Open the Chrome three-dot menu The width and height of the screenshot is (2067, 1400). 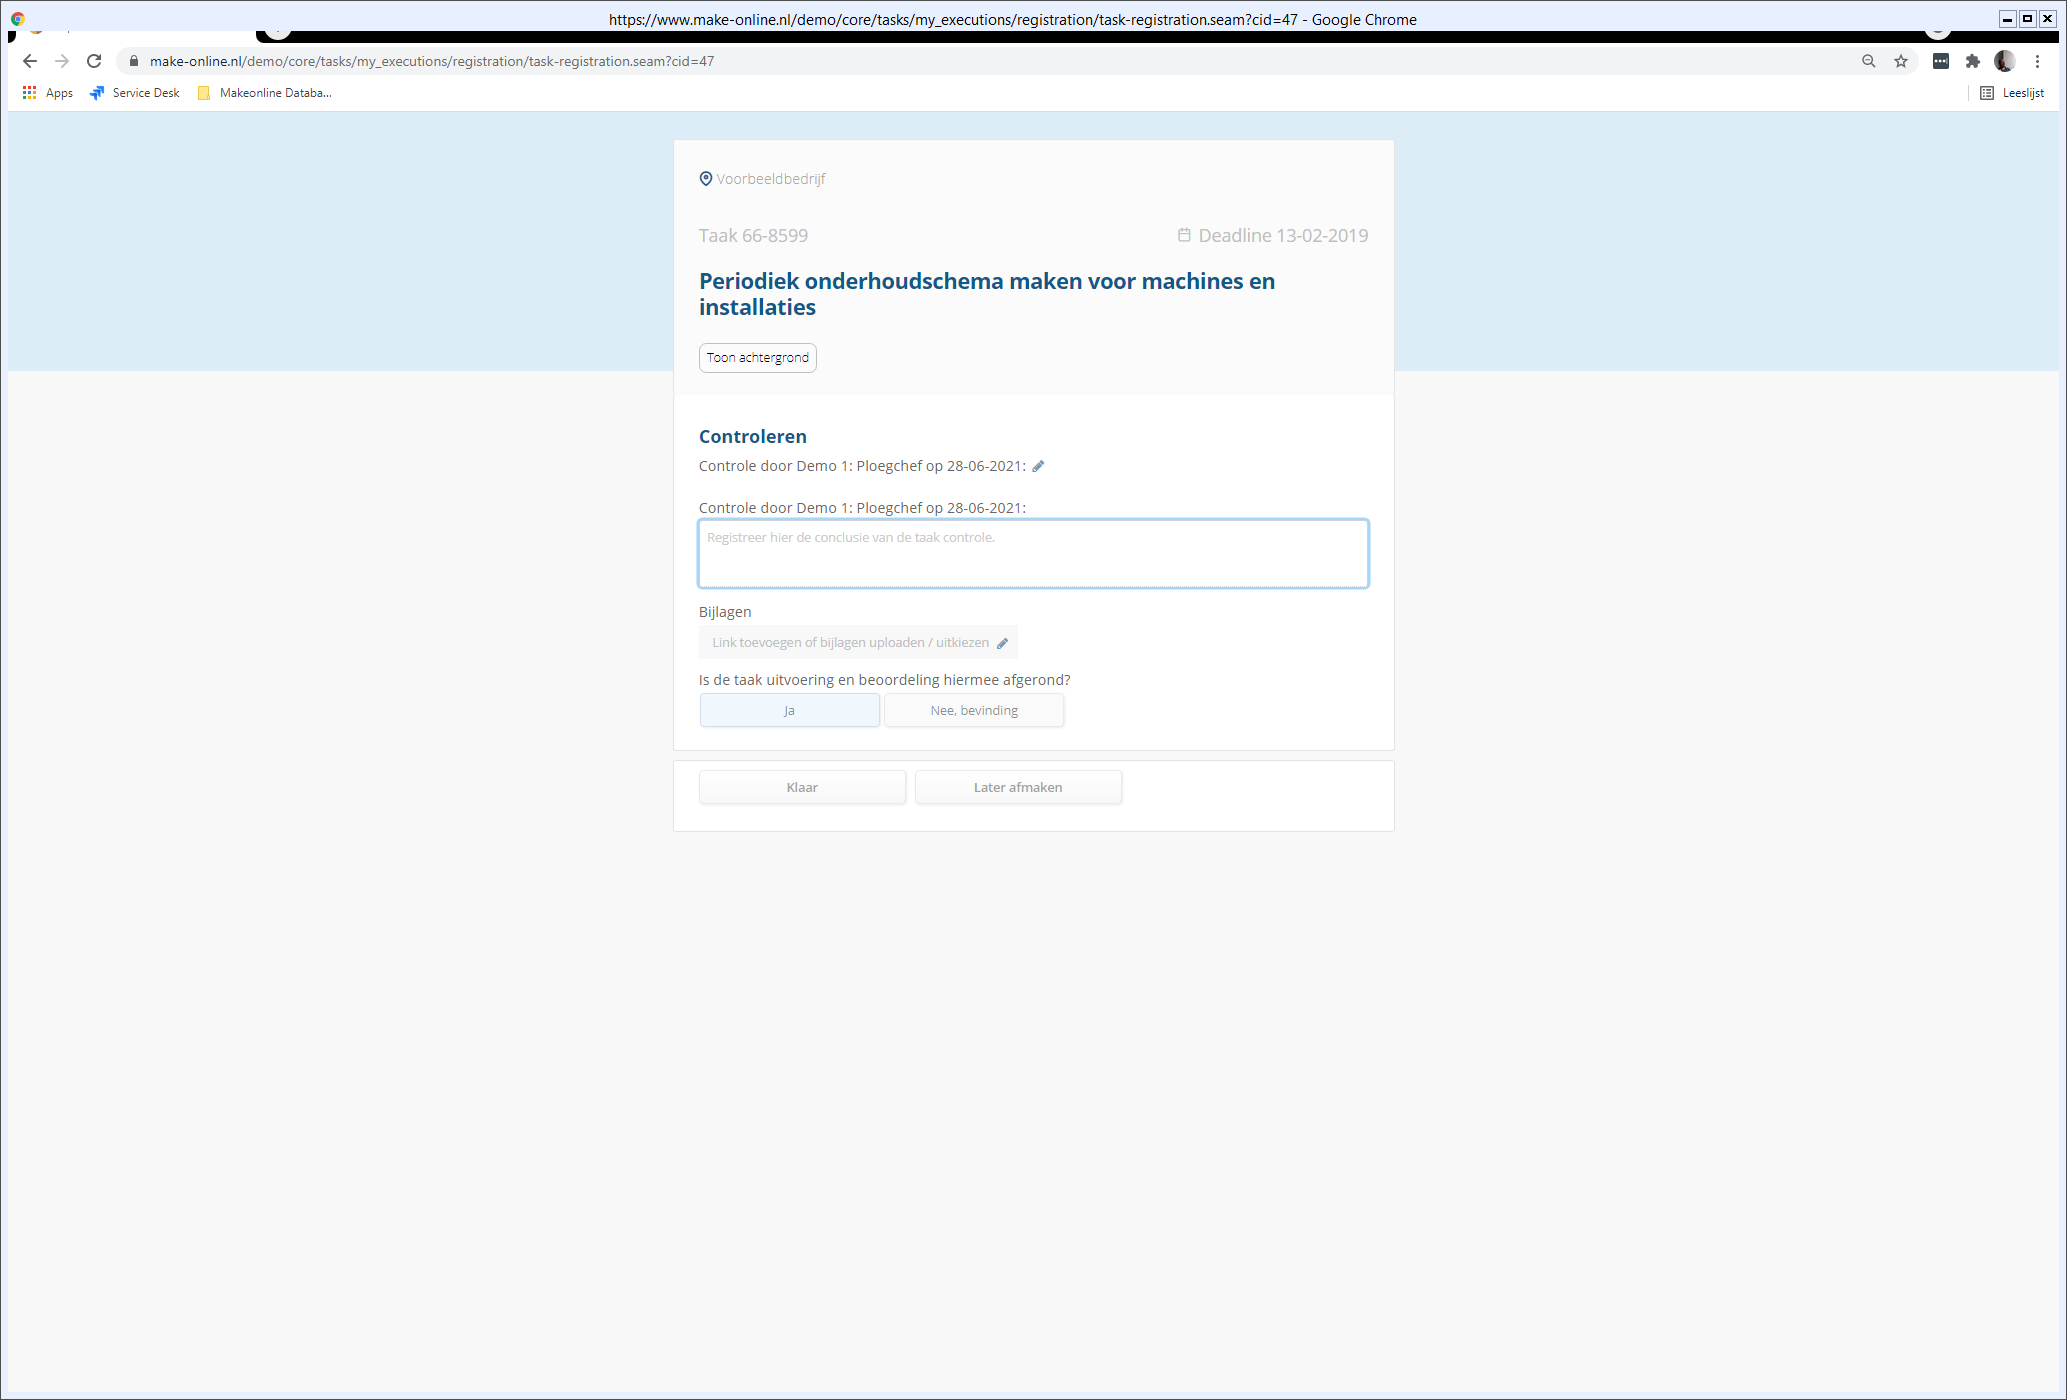pos(2038,61)
